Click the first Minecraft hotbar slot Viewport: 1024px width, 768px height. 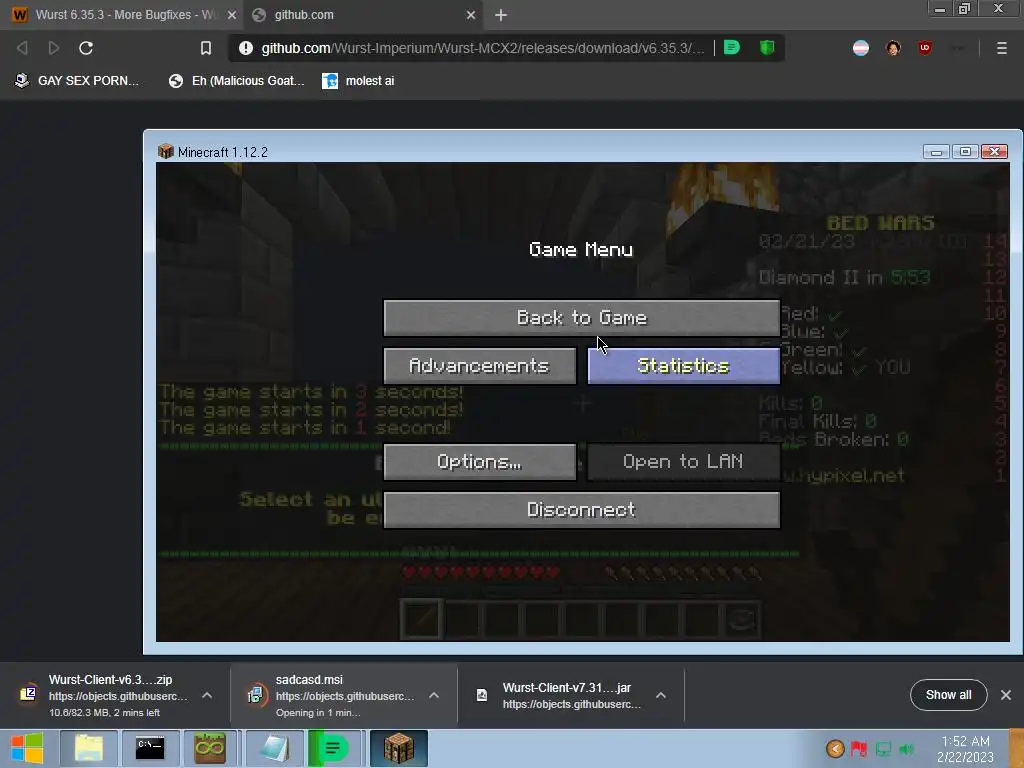(421, 619)
